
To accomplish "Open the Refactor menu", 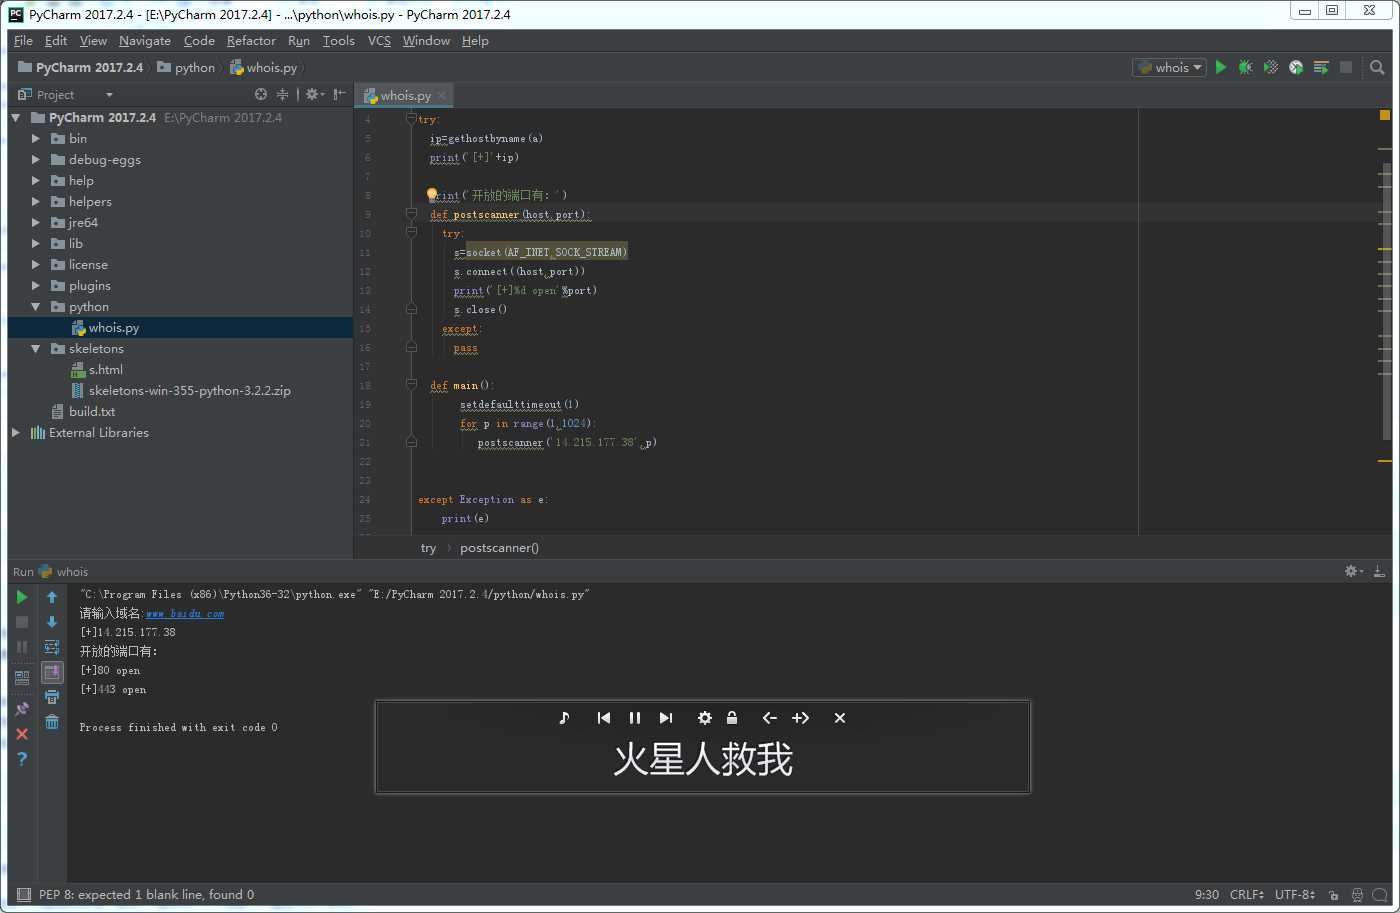I will (x=251, y=41).
